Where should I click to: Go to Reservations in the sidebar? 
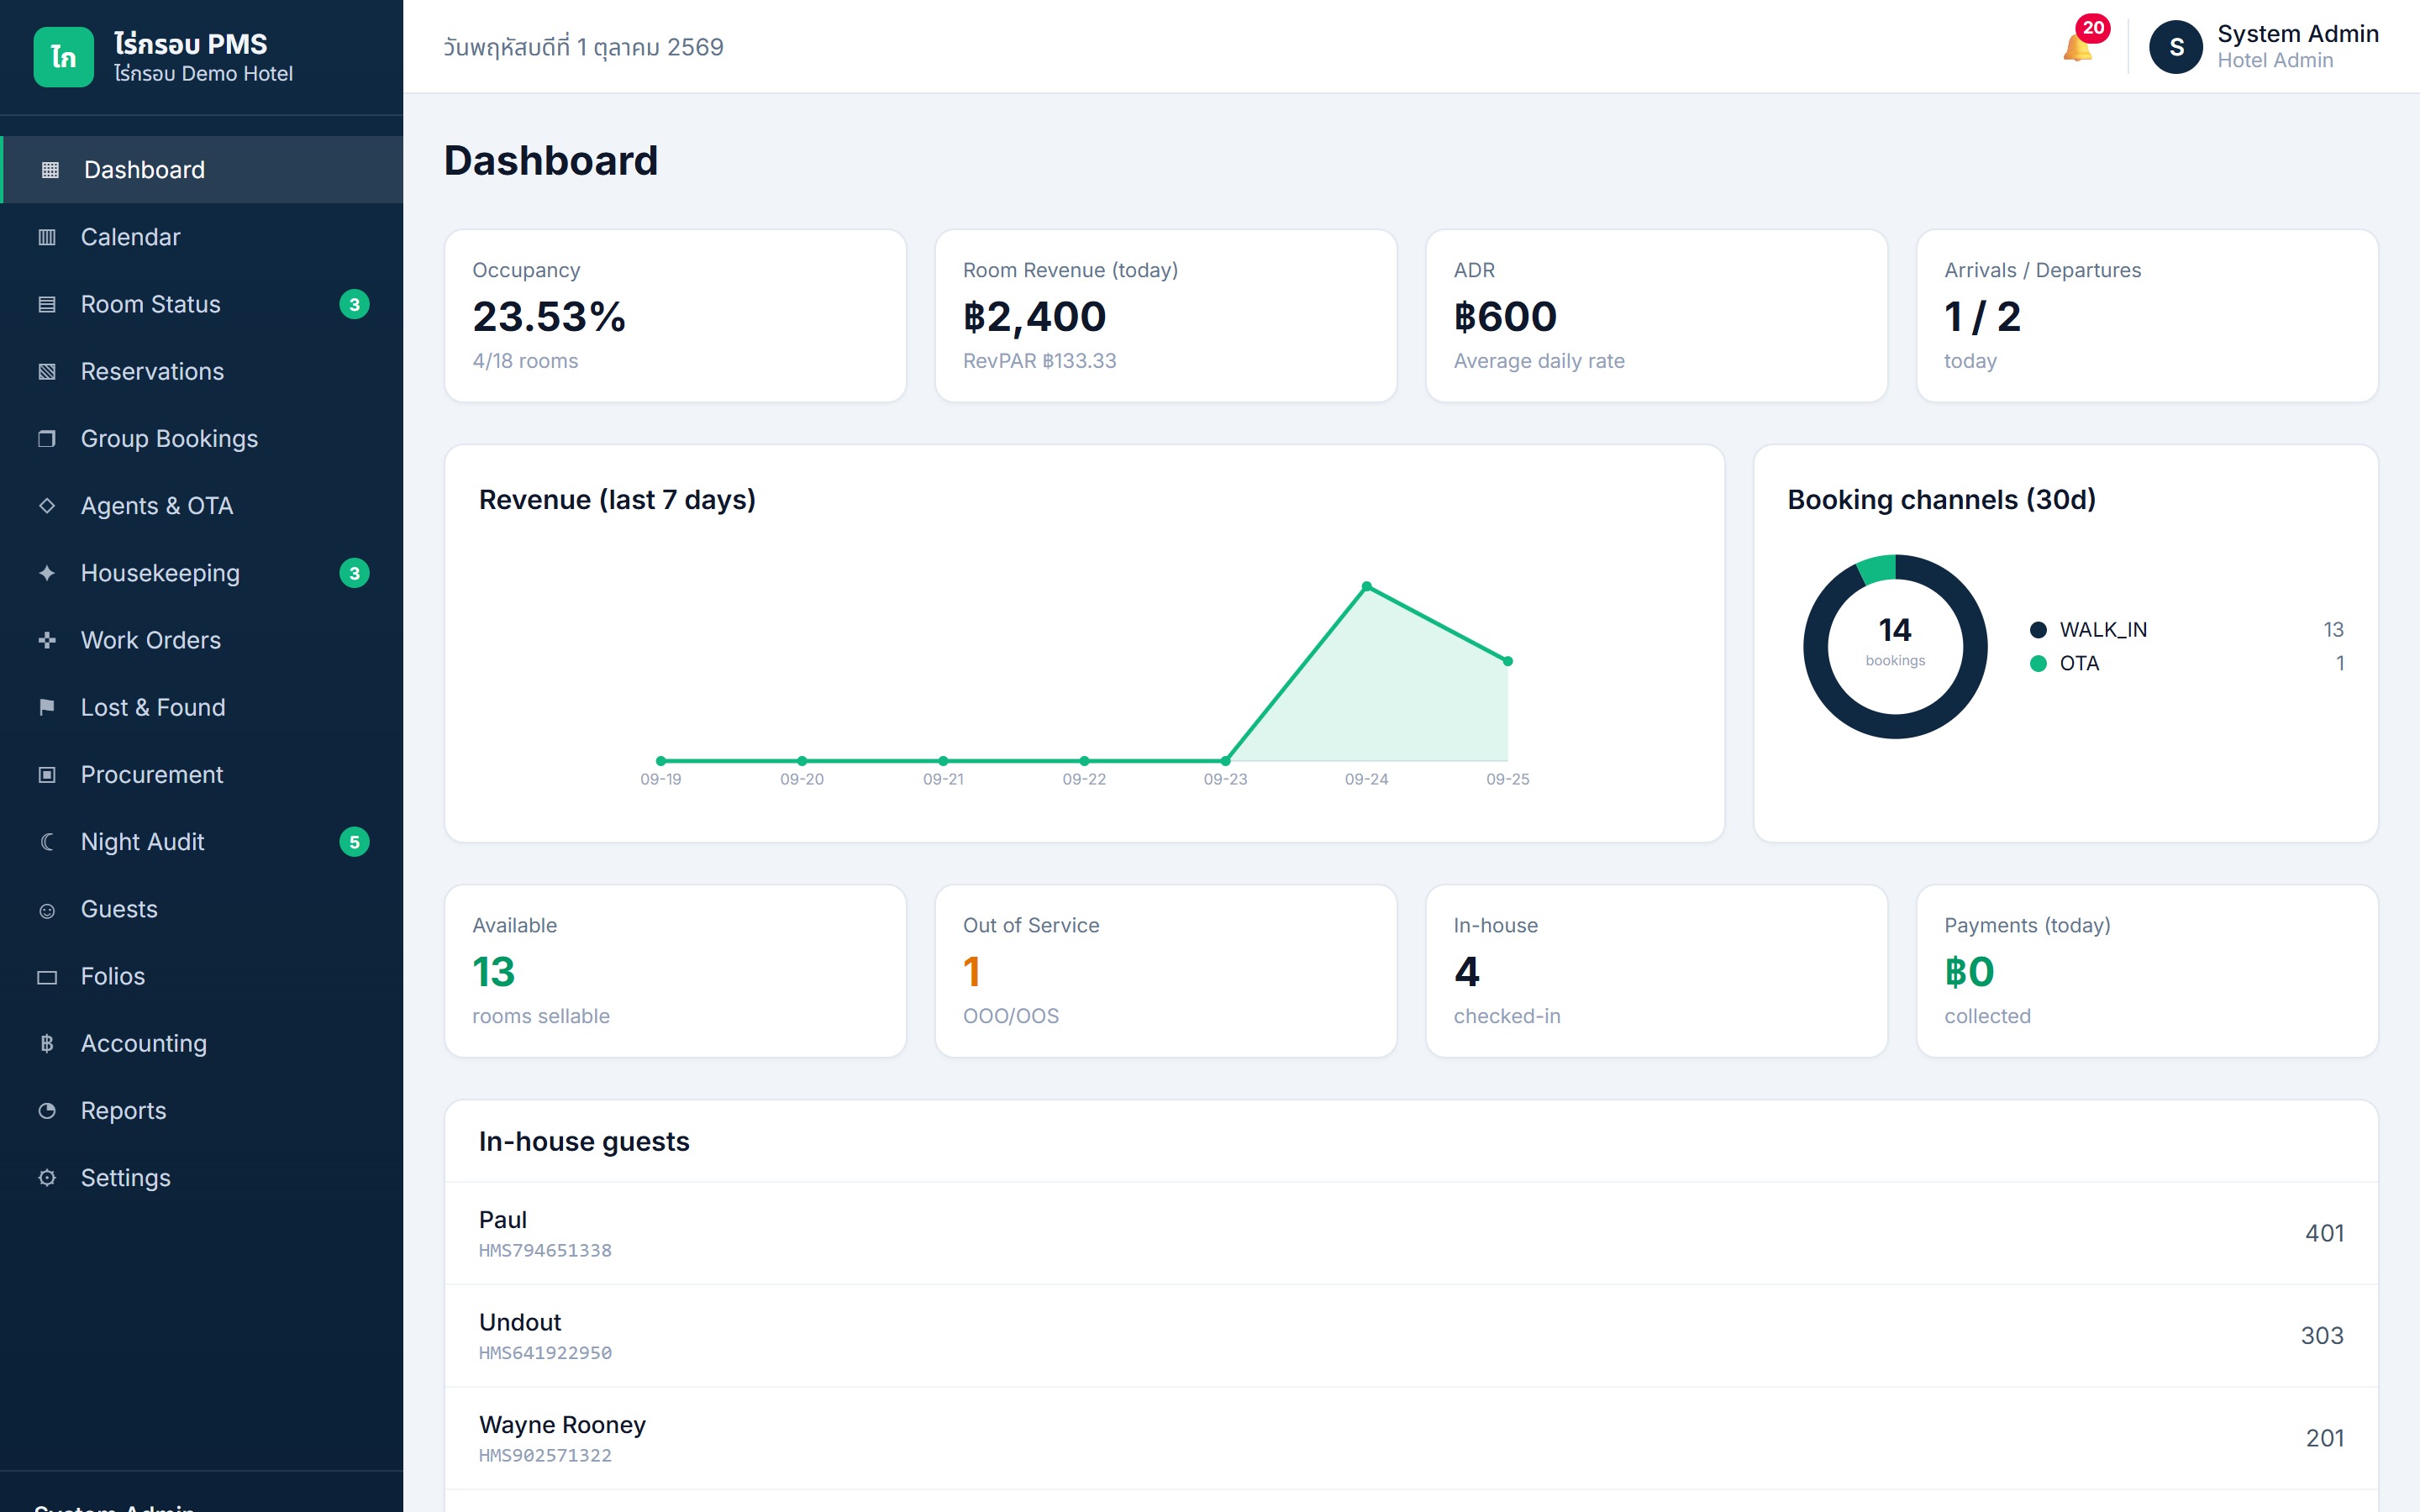tap(201, 371)
